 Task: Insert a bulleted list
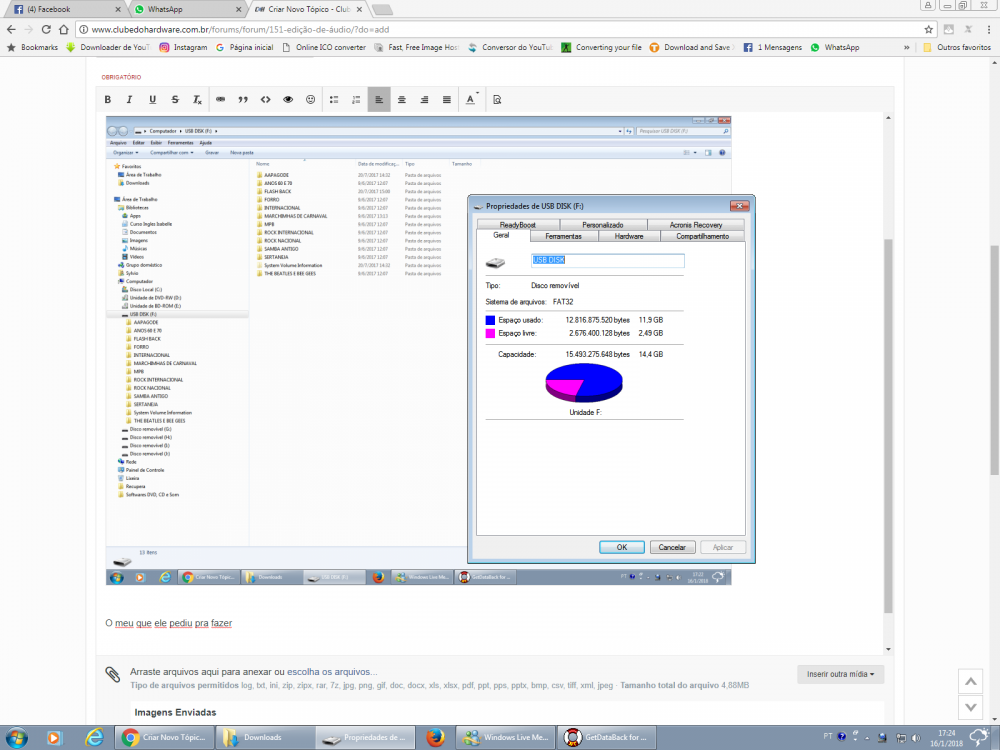click(334, 100)
